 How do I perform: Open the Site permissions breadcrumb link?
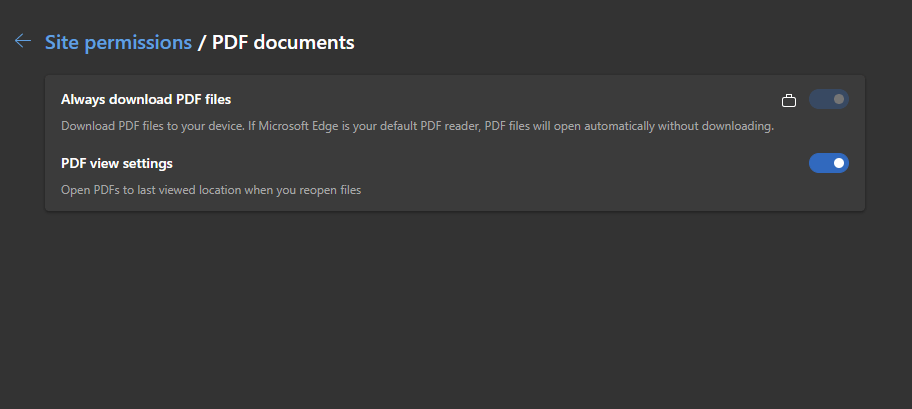click(118, 42)
